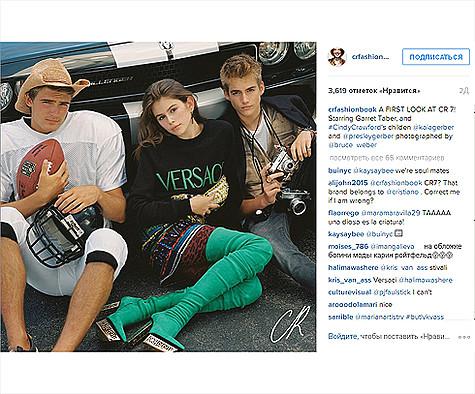Open the crfashionbook profile avatar
Image resolution: width=475 pixels, height=394 pixels.
click(337, 57)
